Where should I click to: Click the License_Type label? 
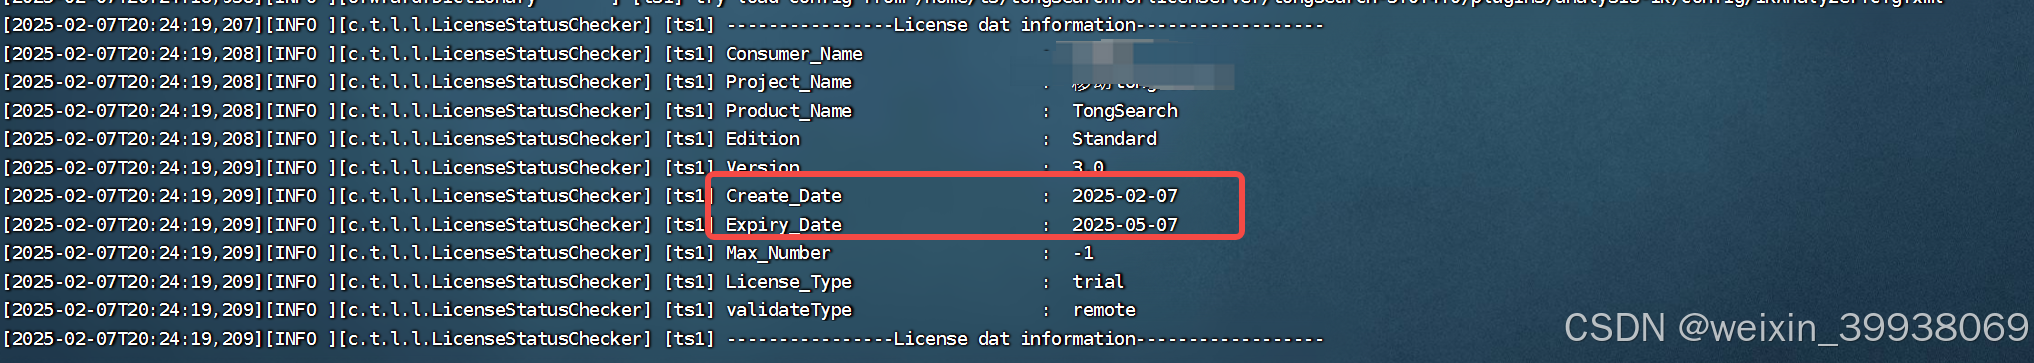(x=789, y=282)
